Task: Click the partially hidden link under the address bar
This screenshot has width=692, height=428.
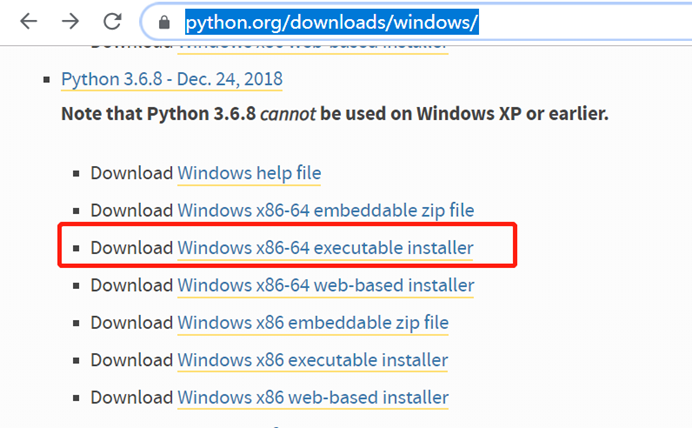Action: (x=313, y=47)
